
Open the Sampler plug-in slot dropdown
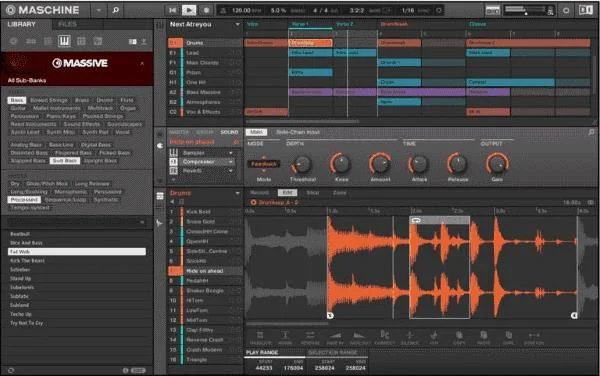231,153
